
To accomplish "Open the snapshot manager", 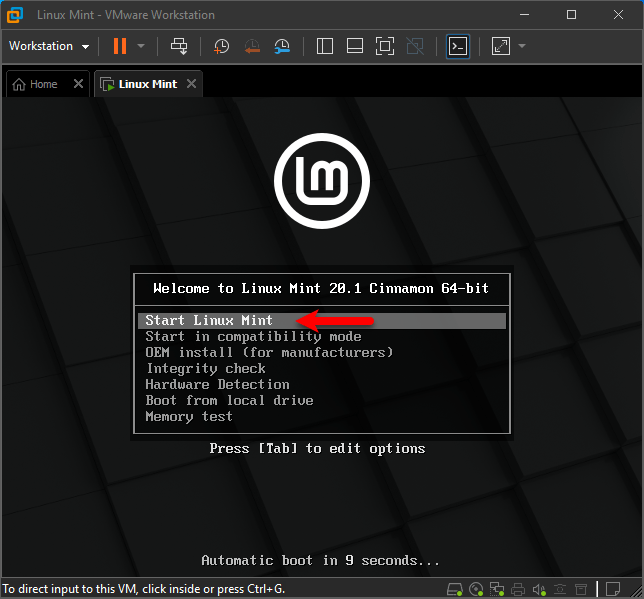I will click(x=282, y=46).
